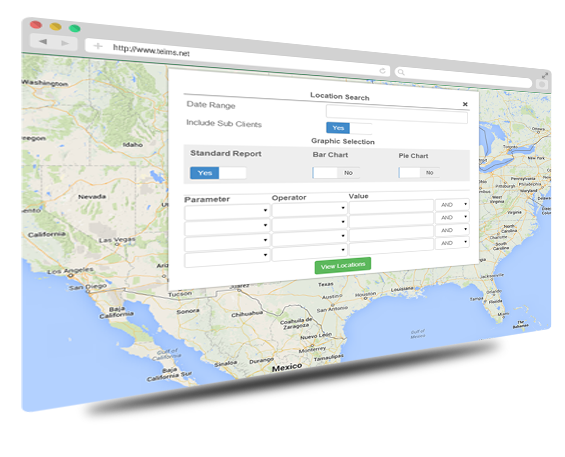Open the first Operator dropdown
565x457 pixels.
(x=309, y=209)
